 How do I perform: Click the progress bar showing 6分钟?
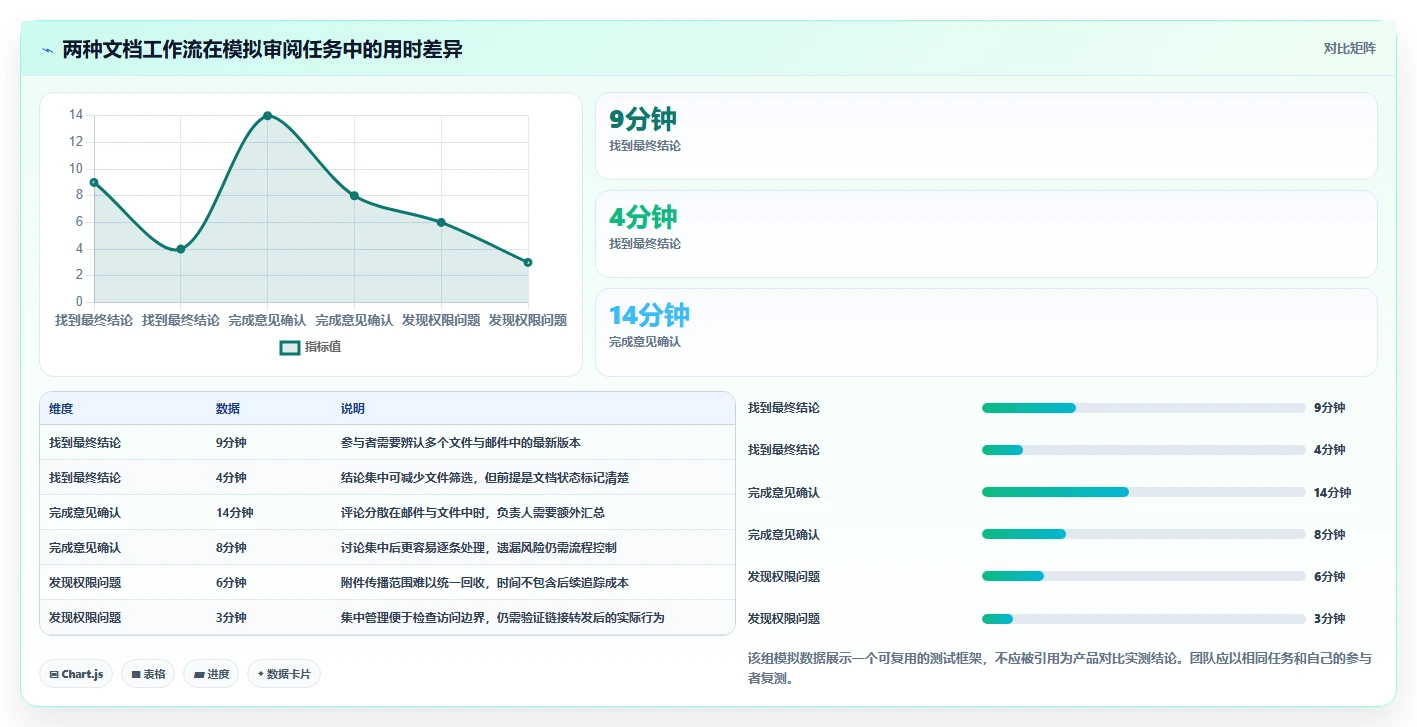point(1144,576)
